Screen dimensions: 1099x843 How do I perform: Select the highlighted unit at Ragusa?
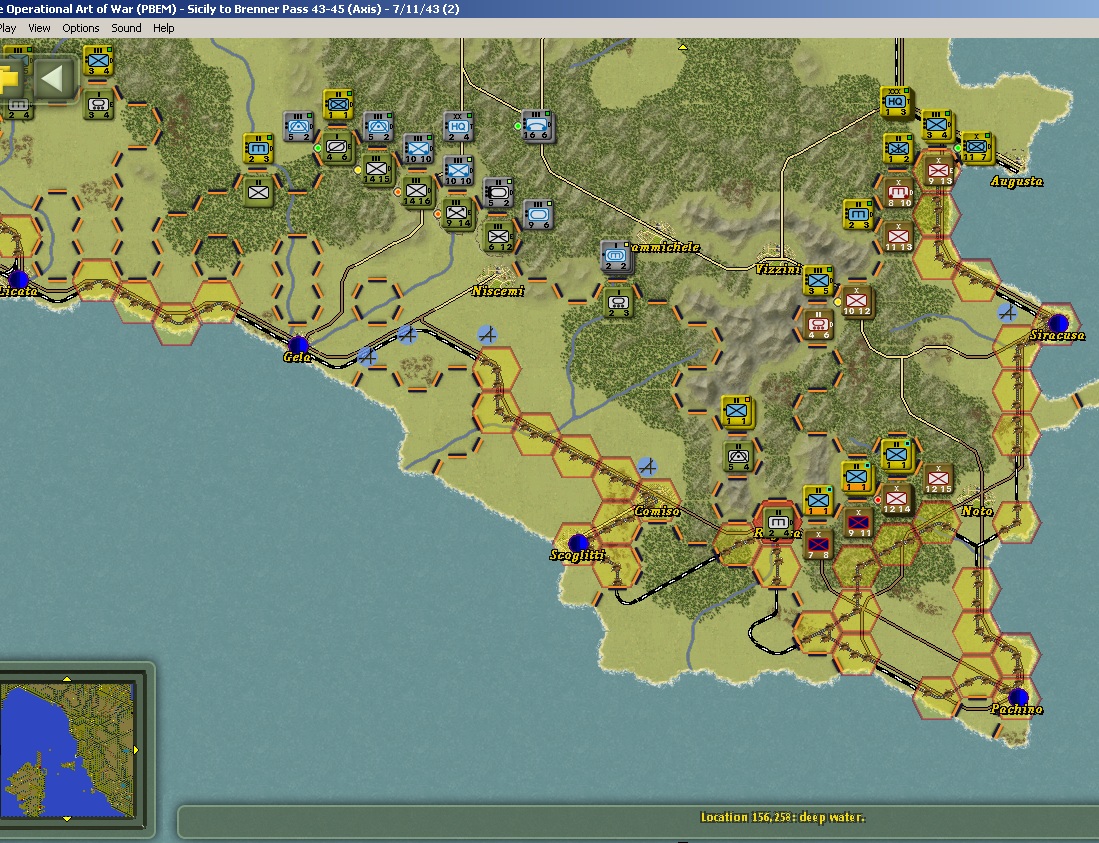coord(777,523)
